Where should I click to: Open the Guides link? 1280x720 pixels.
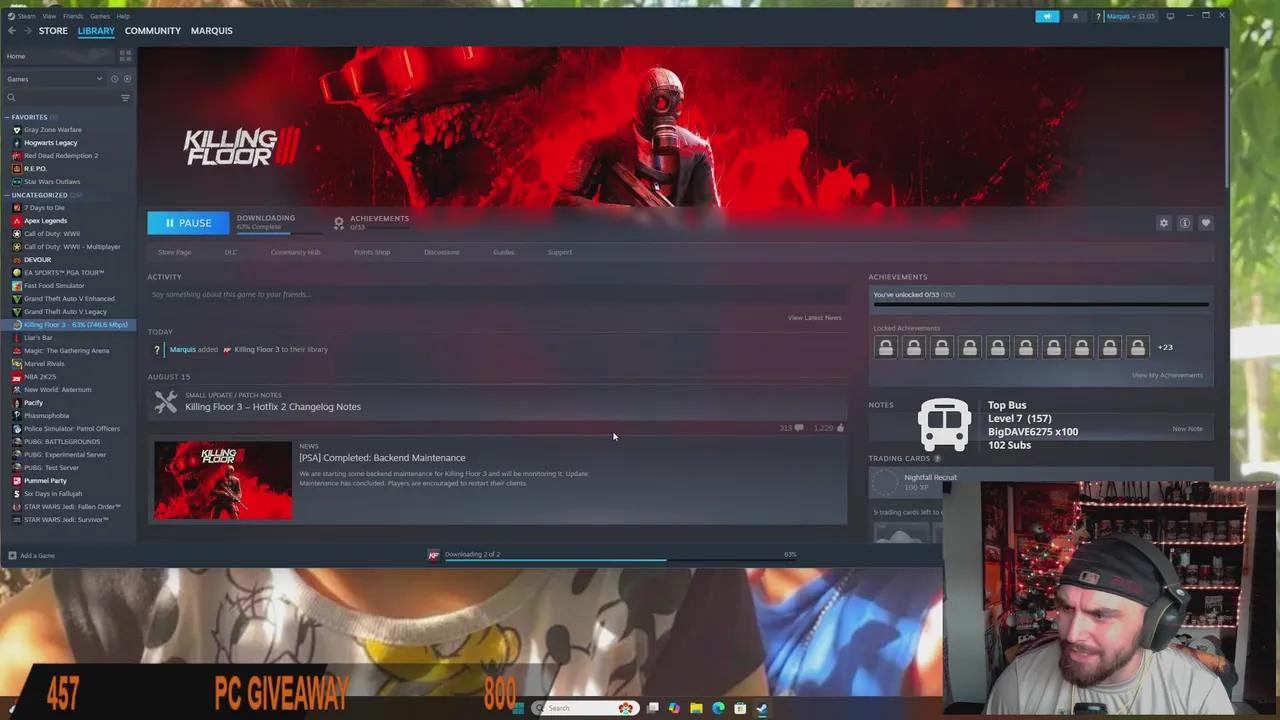point(504,252)
